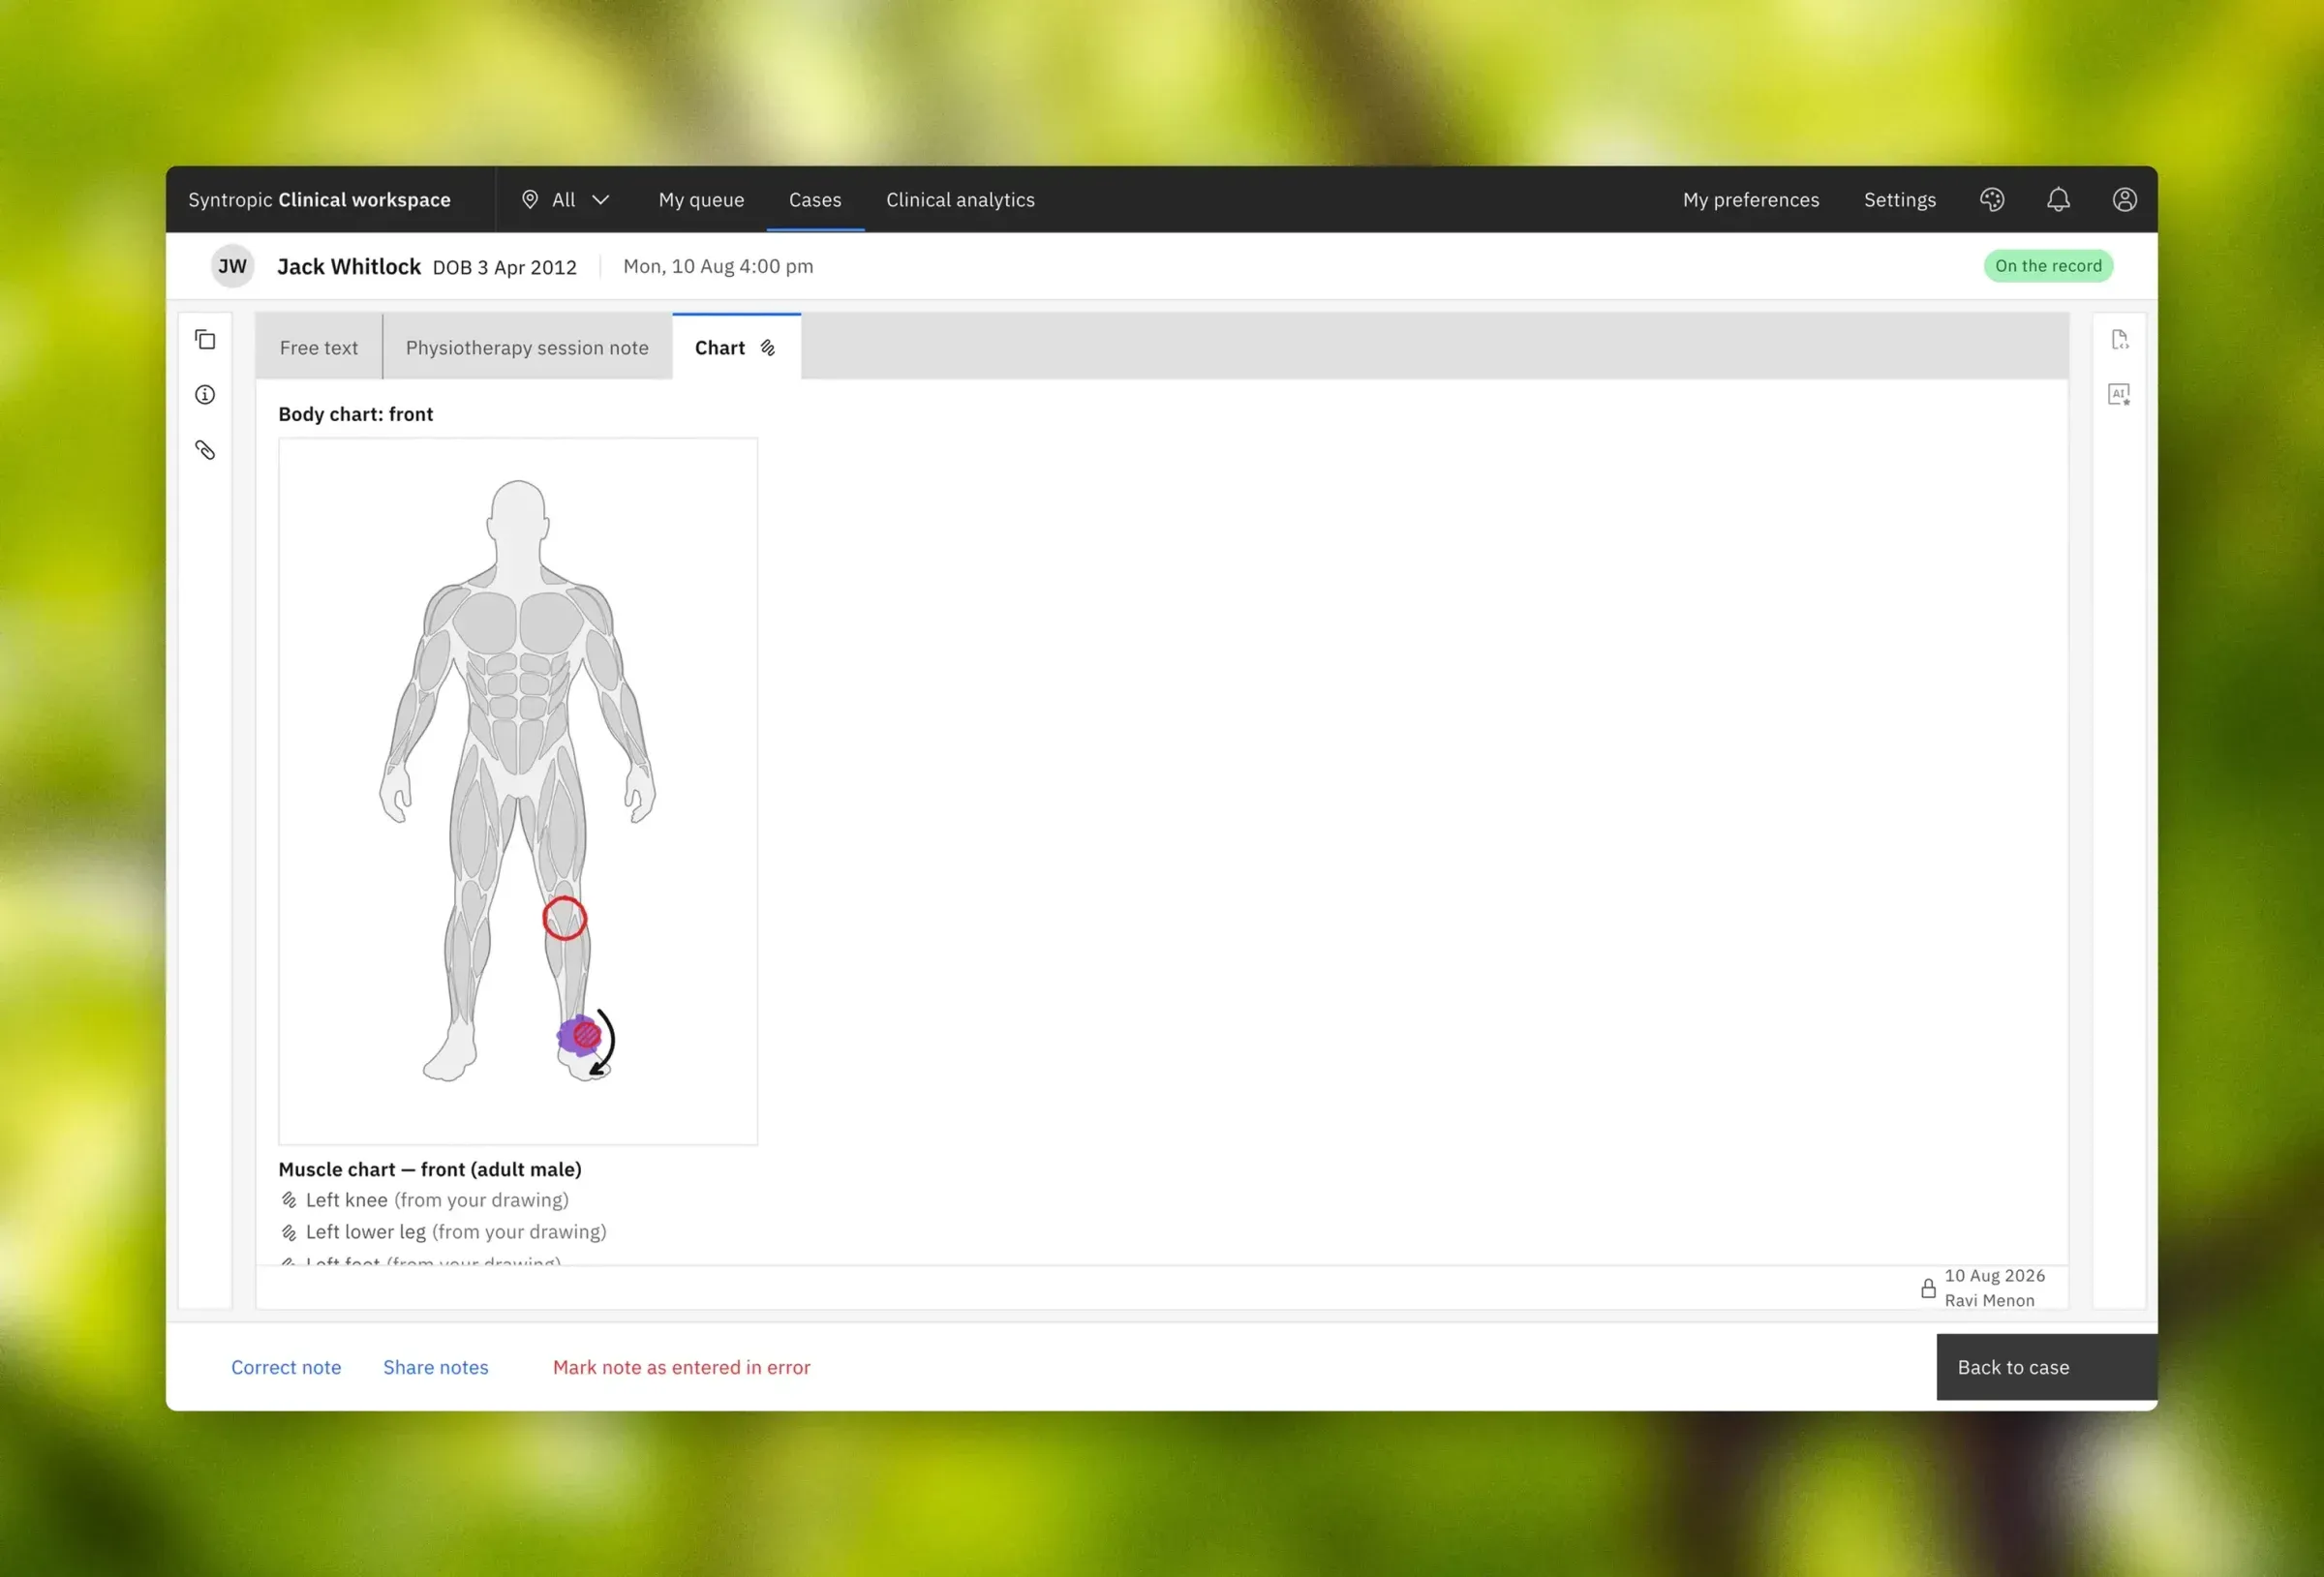2324x1577 pixels.
Task: Open the user account profile icon
Action: click(2125, 200)
